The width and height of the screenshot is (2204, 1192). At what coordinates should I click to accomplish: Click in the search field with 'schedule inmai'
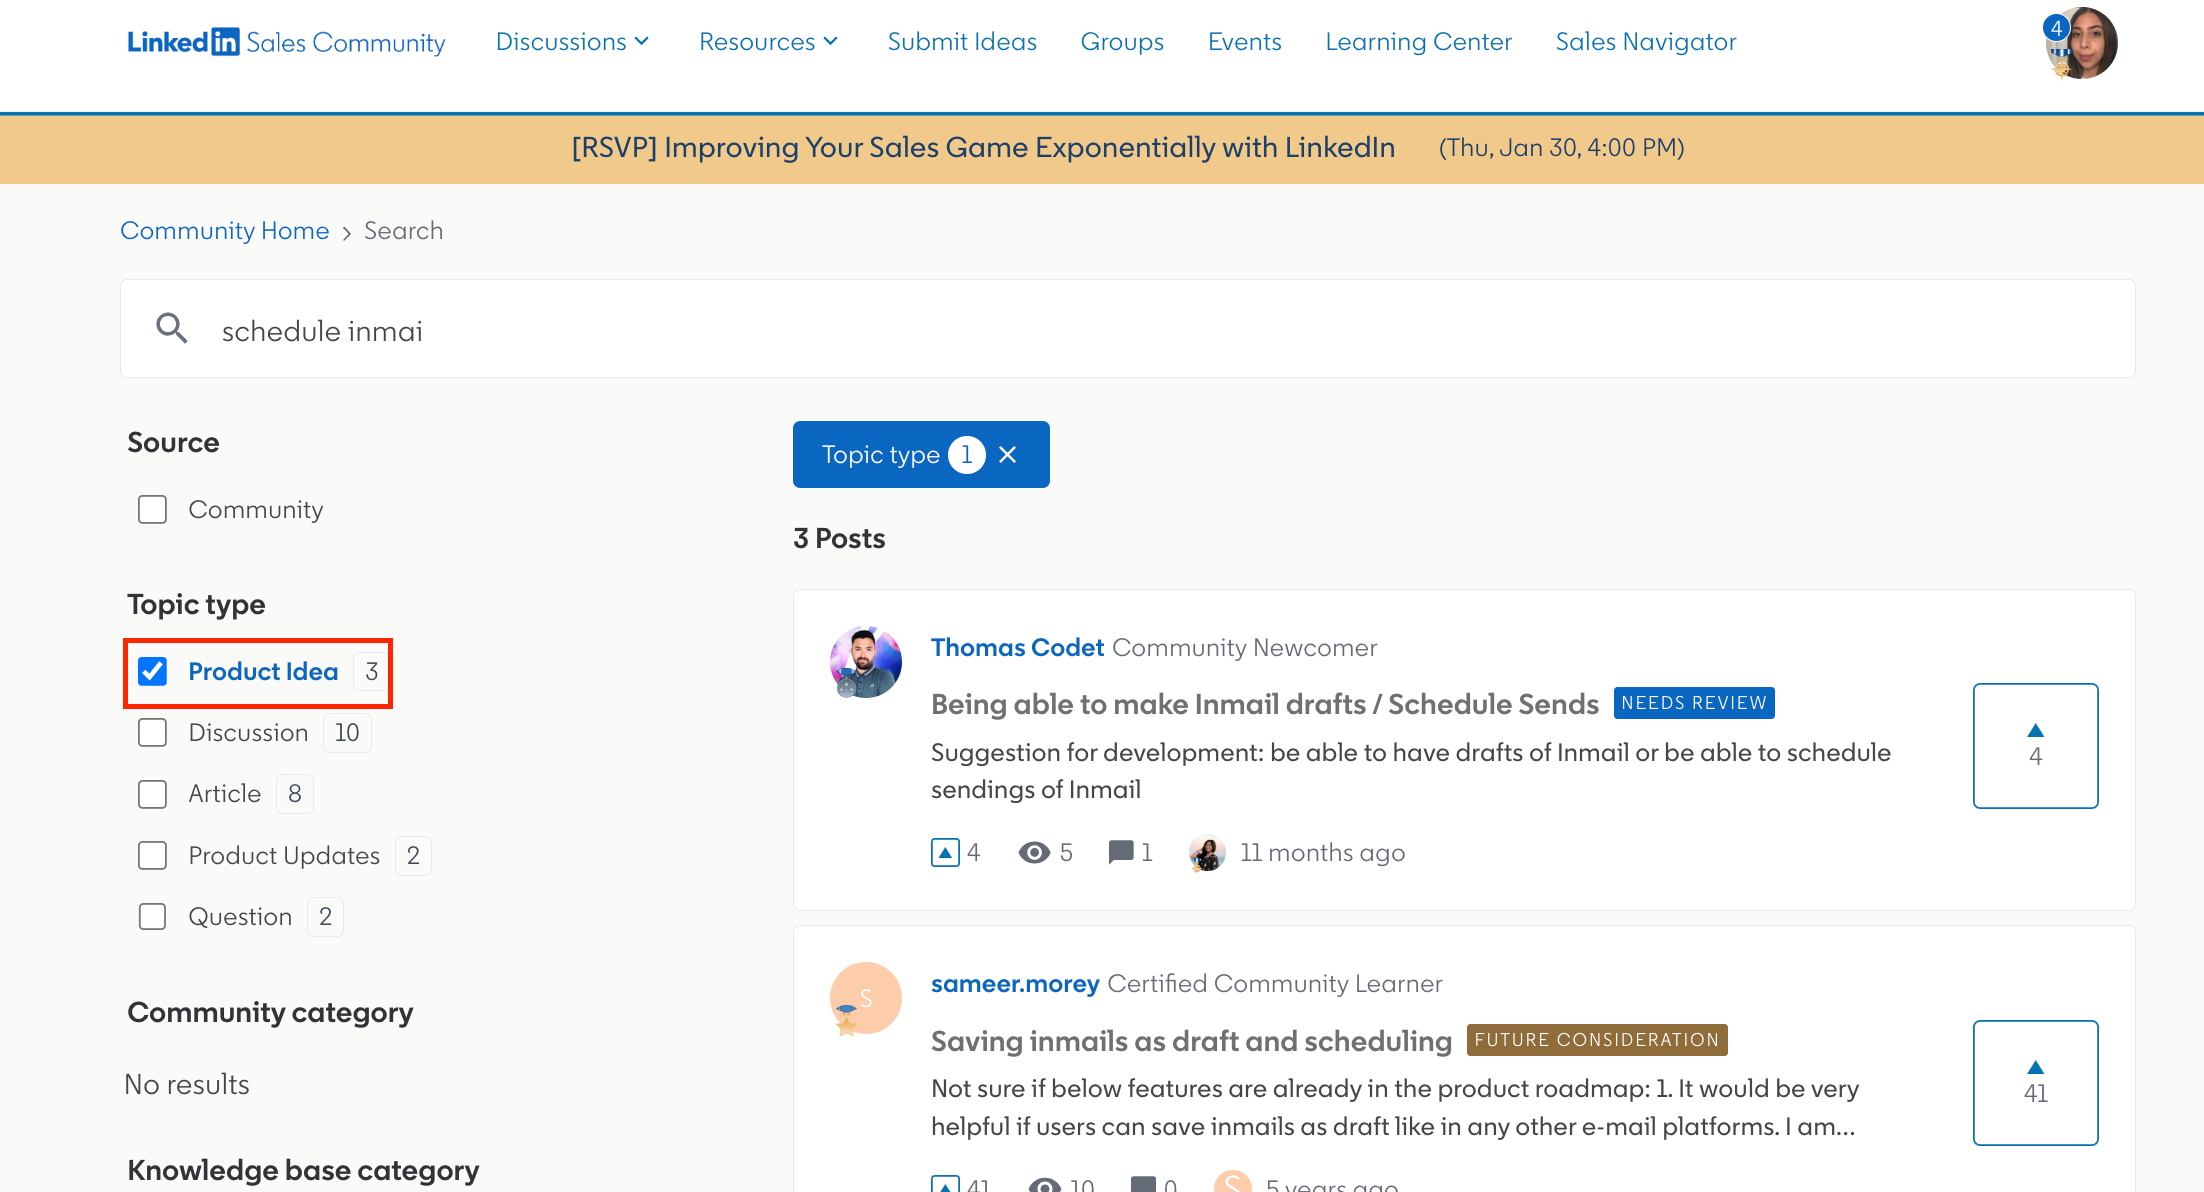1128,329
